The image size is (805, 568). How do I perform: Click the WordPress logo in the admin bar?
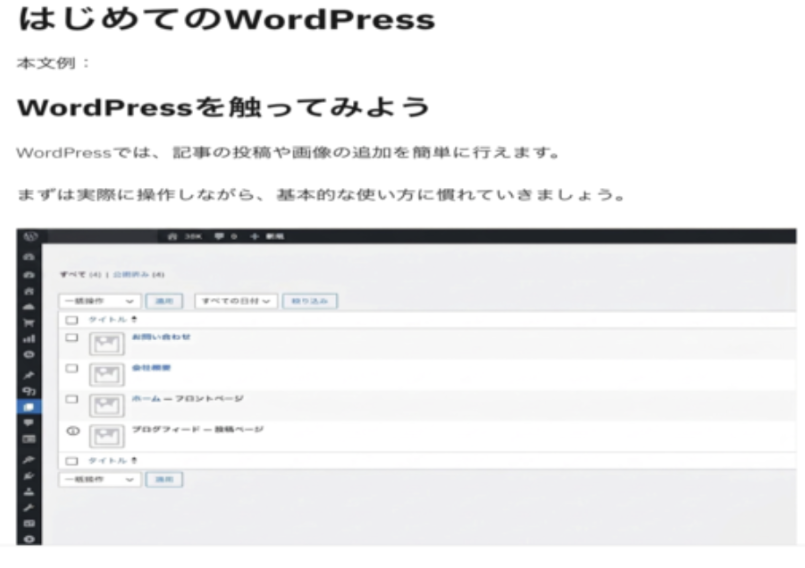coord(31,236)
